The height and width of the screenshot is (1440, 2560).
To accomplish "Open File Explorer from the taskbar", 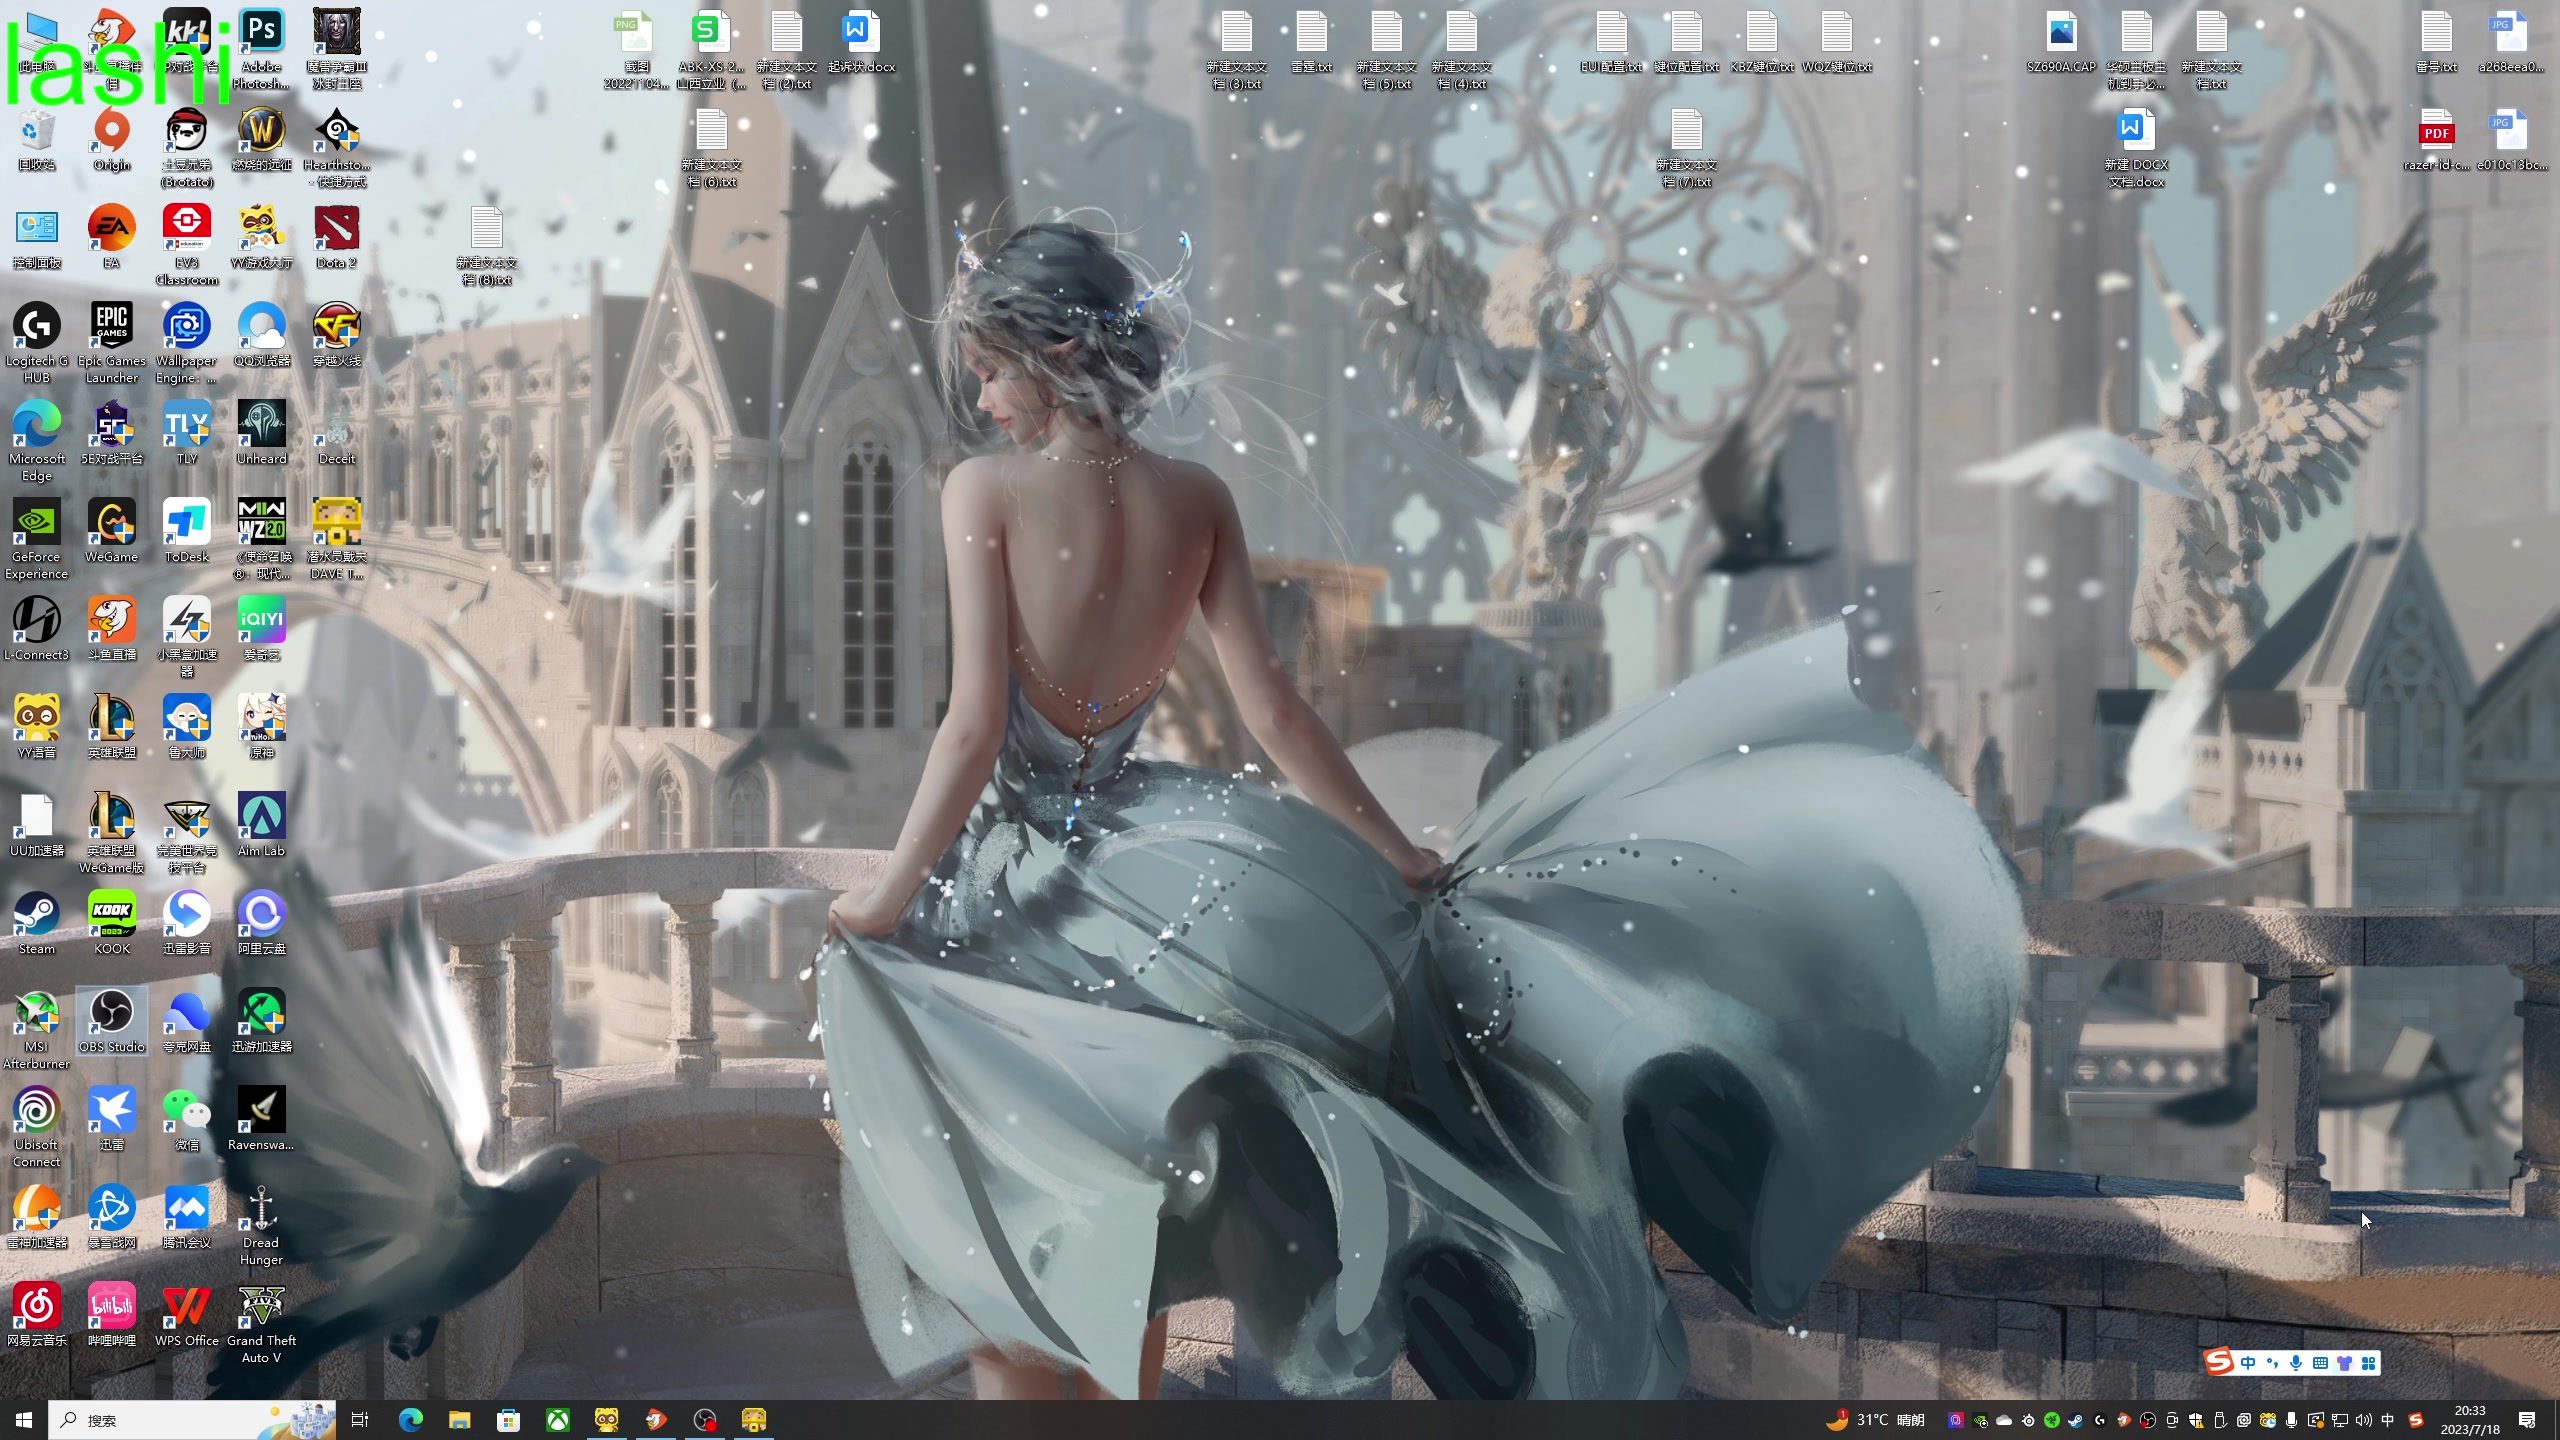I will pyautogui.click(x=459, y=1420).
